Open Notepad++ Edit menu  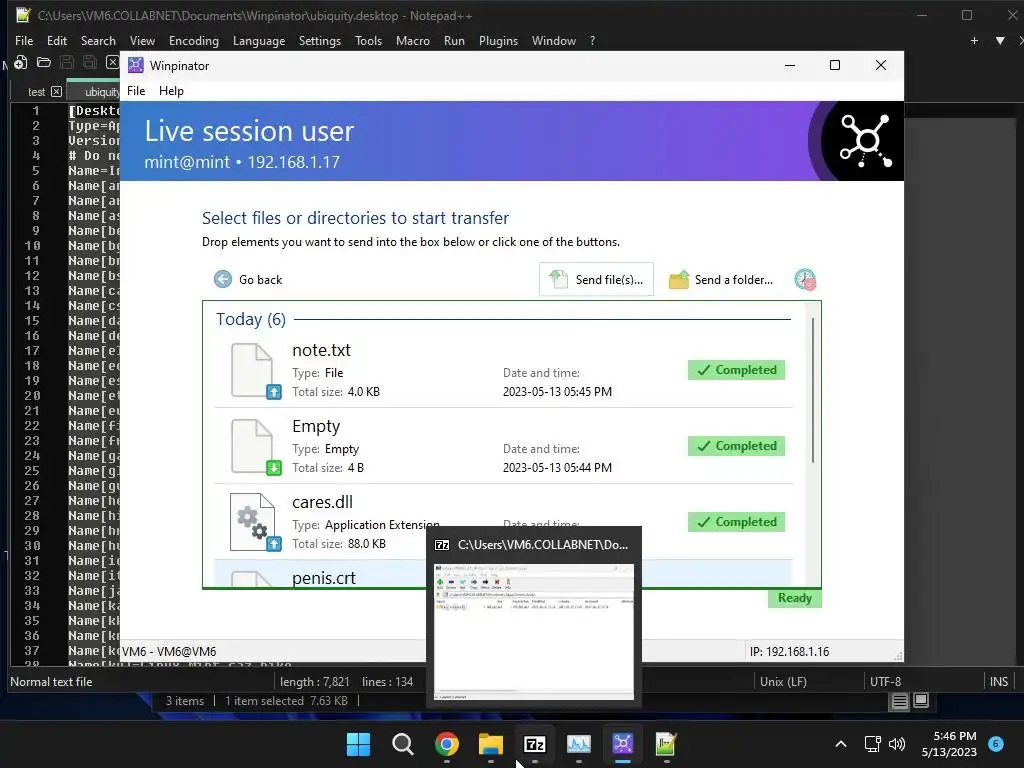pyautogui.click(x=57, y=40)
